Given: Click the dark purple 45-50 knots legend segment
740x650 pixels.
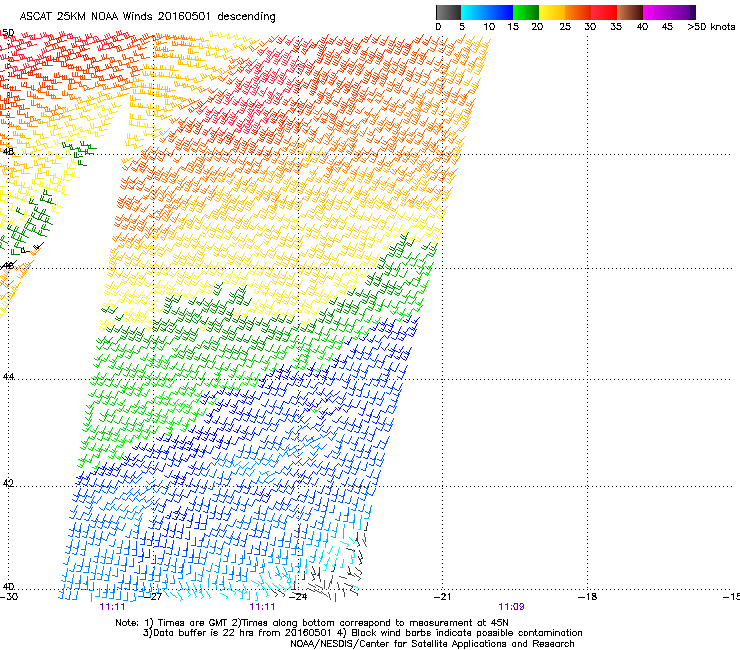Looking at the screenshot, I should [x=682, y=12].
